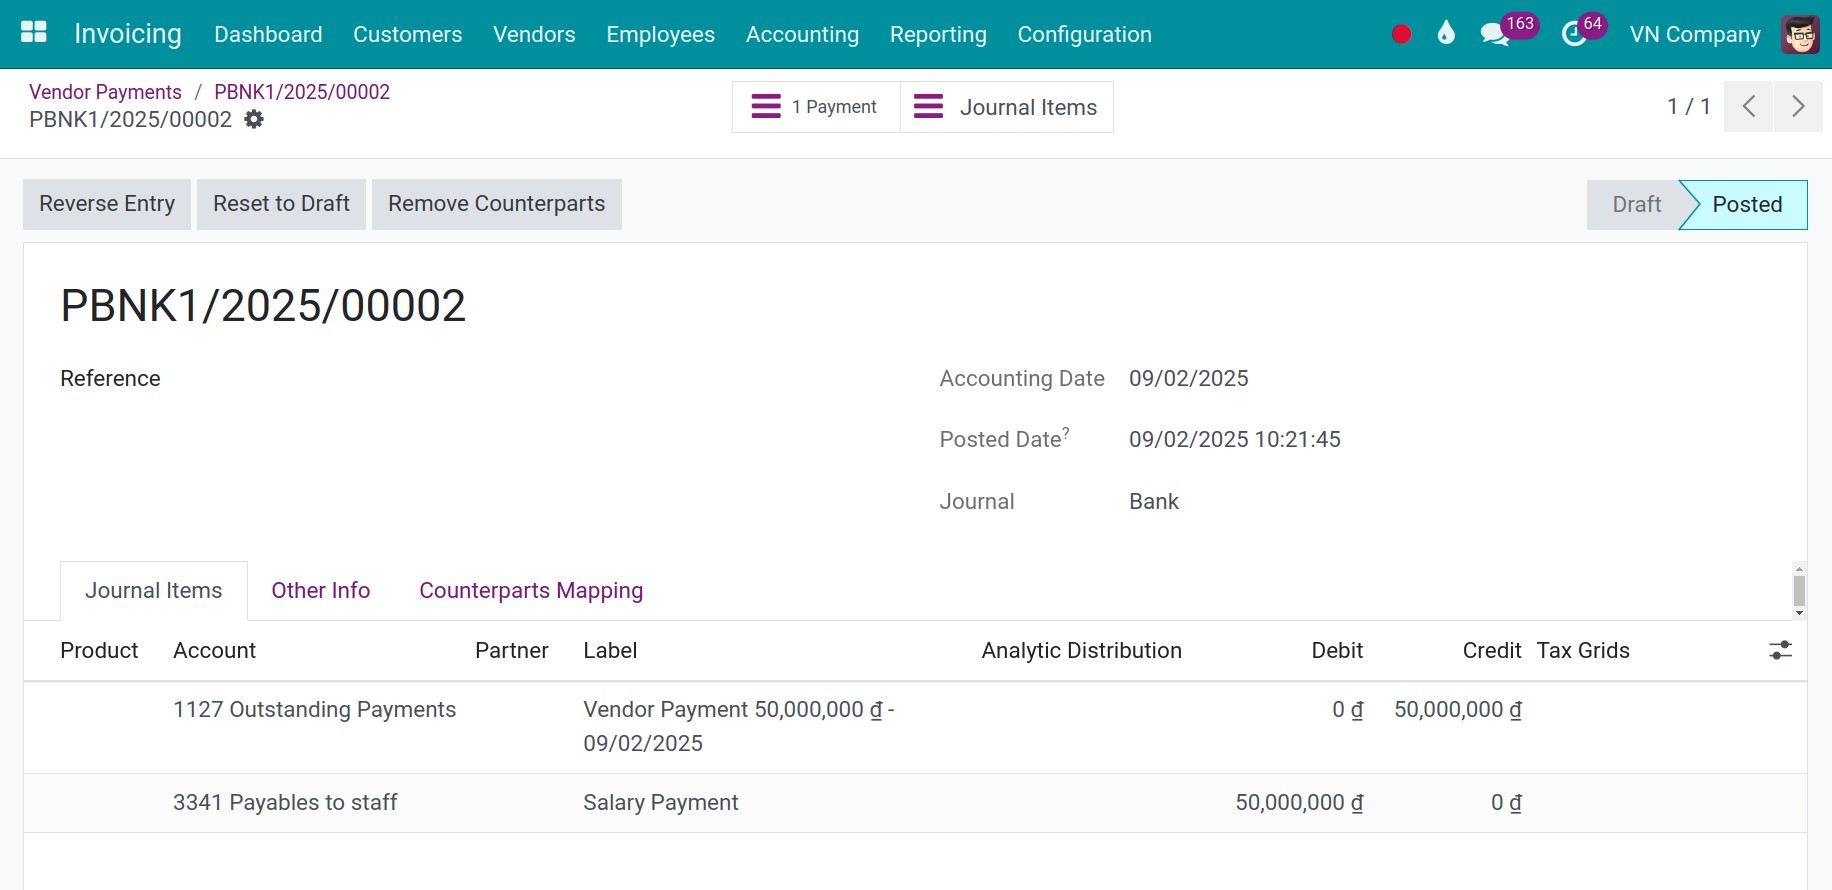Open the Vendors menu

click(534, 34)
